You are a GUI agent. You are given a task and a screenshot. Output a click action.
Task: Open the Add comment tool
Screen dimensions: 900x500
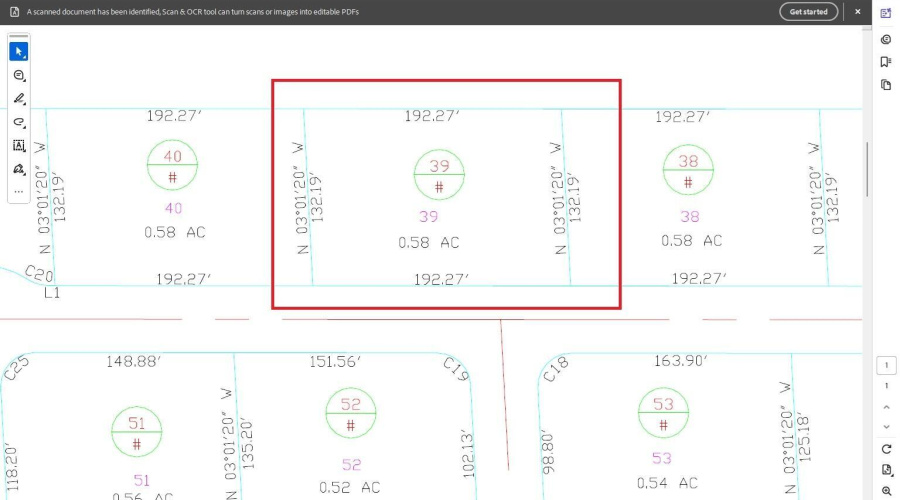[x=18, y=75]
